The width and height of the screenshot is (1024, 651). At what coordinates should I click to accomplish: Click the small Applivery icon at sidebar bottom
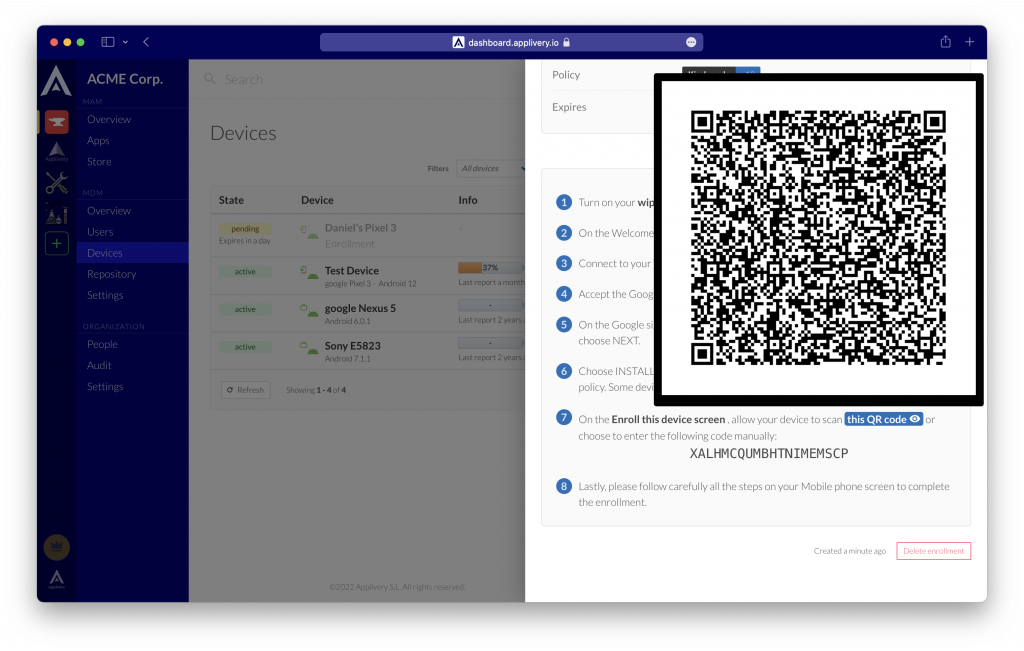[57, 579]
